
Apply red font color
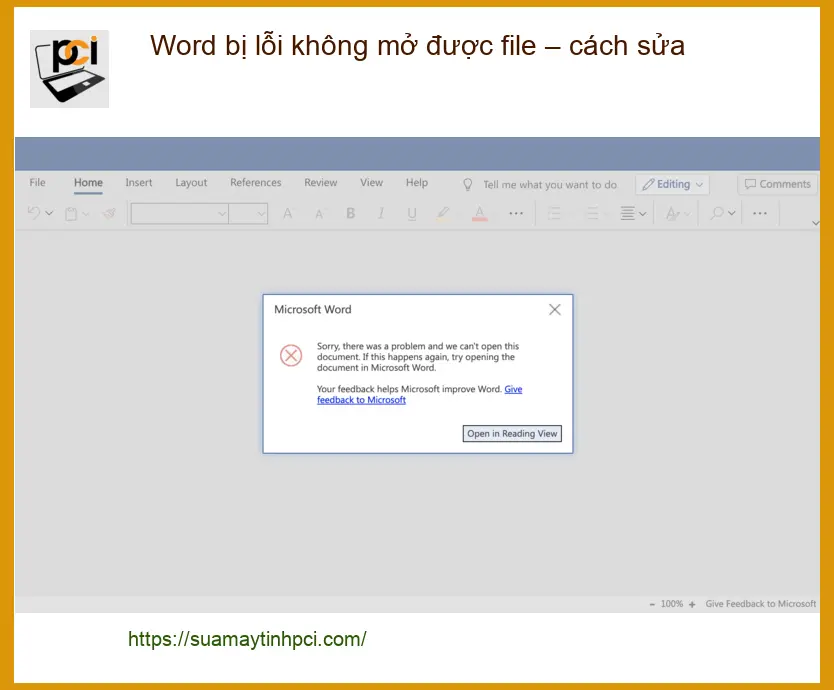pos(480,214)
